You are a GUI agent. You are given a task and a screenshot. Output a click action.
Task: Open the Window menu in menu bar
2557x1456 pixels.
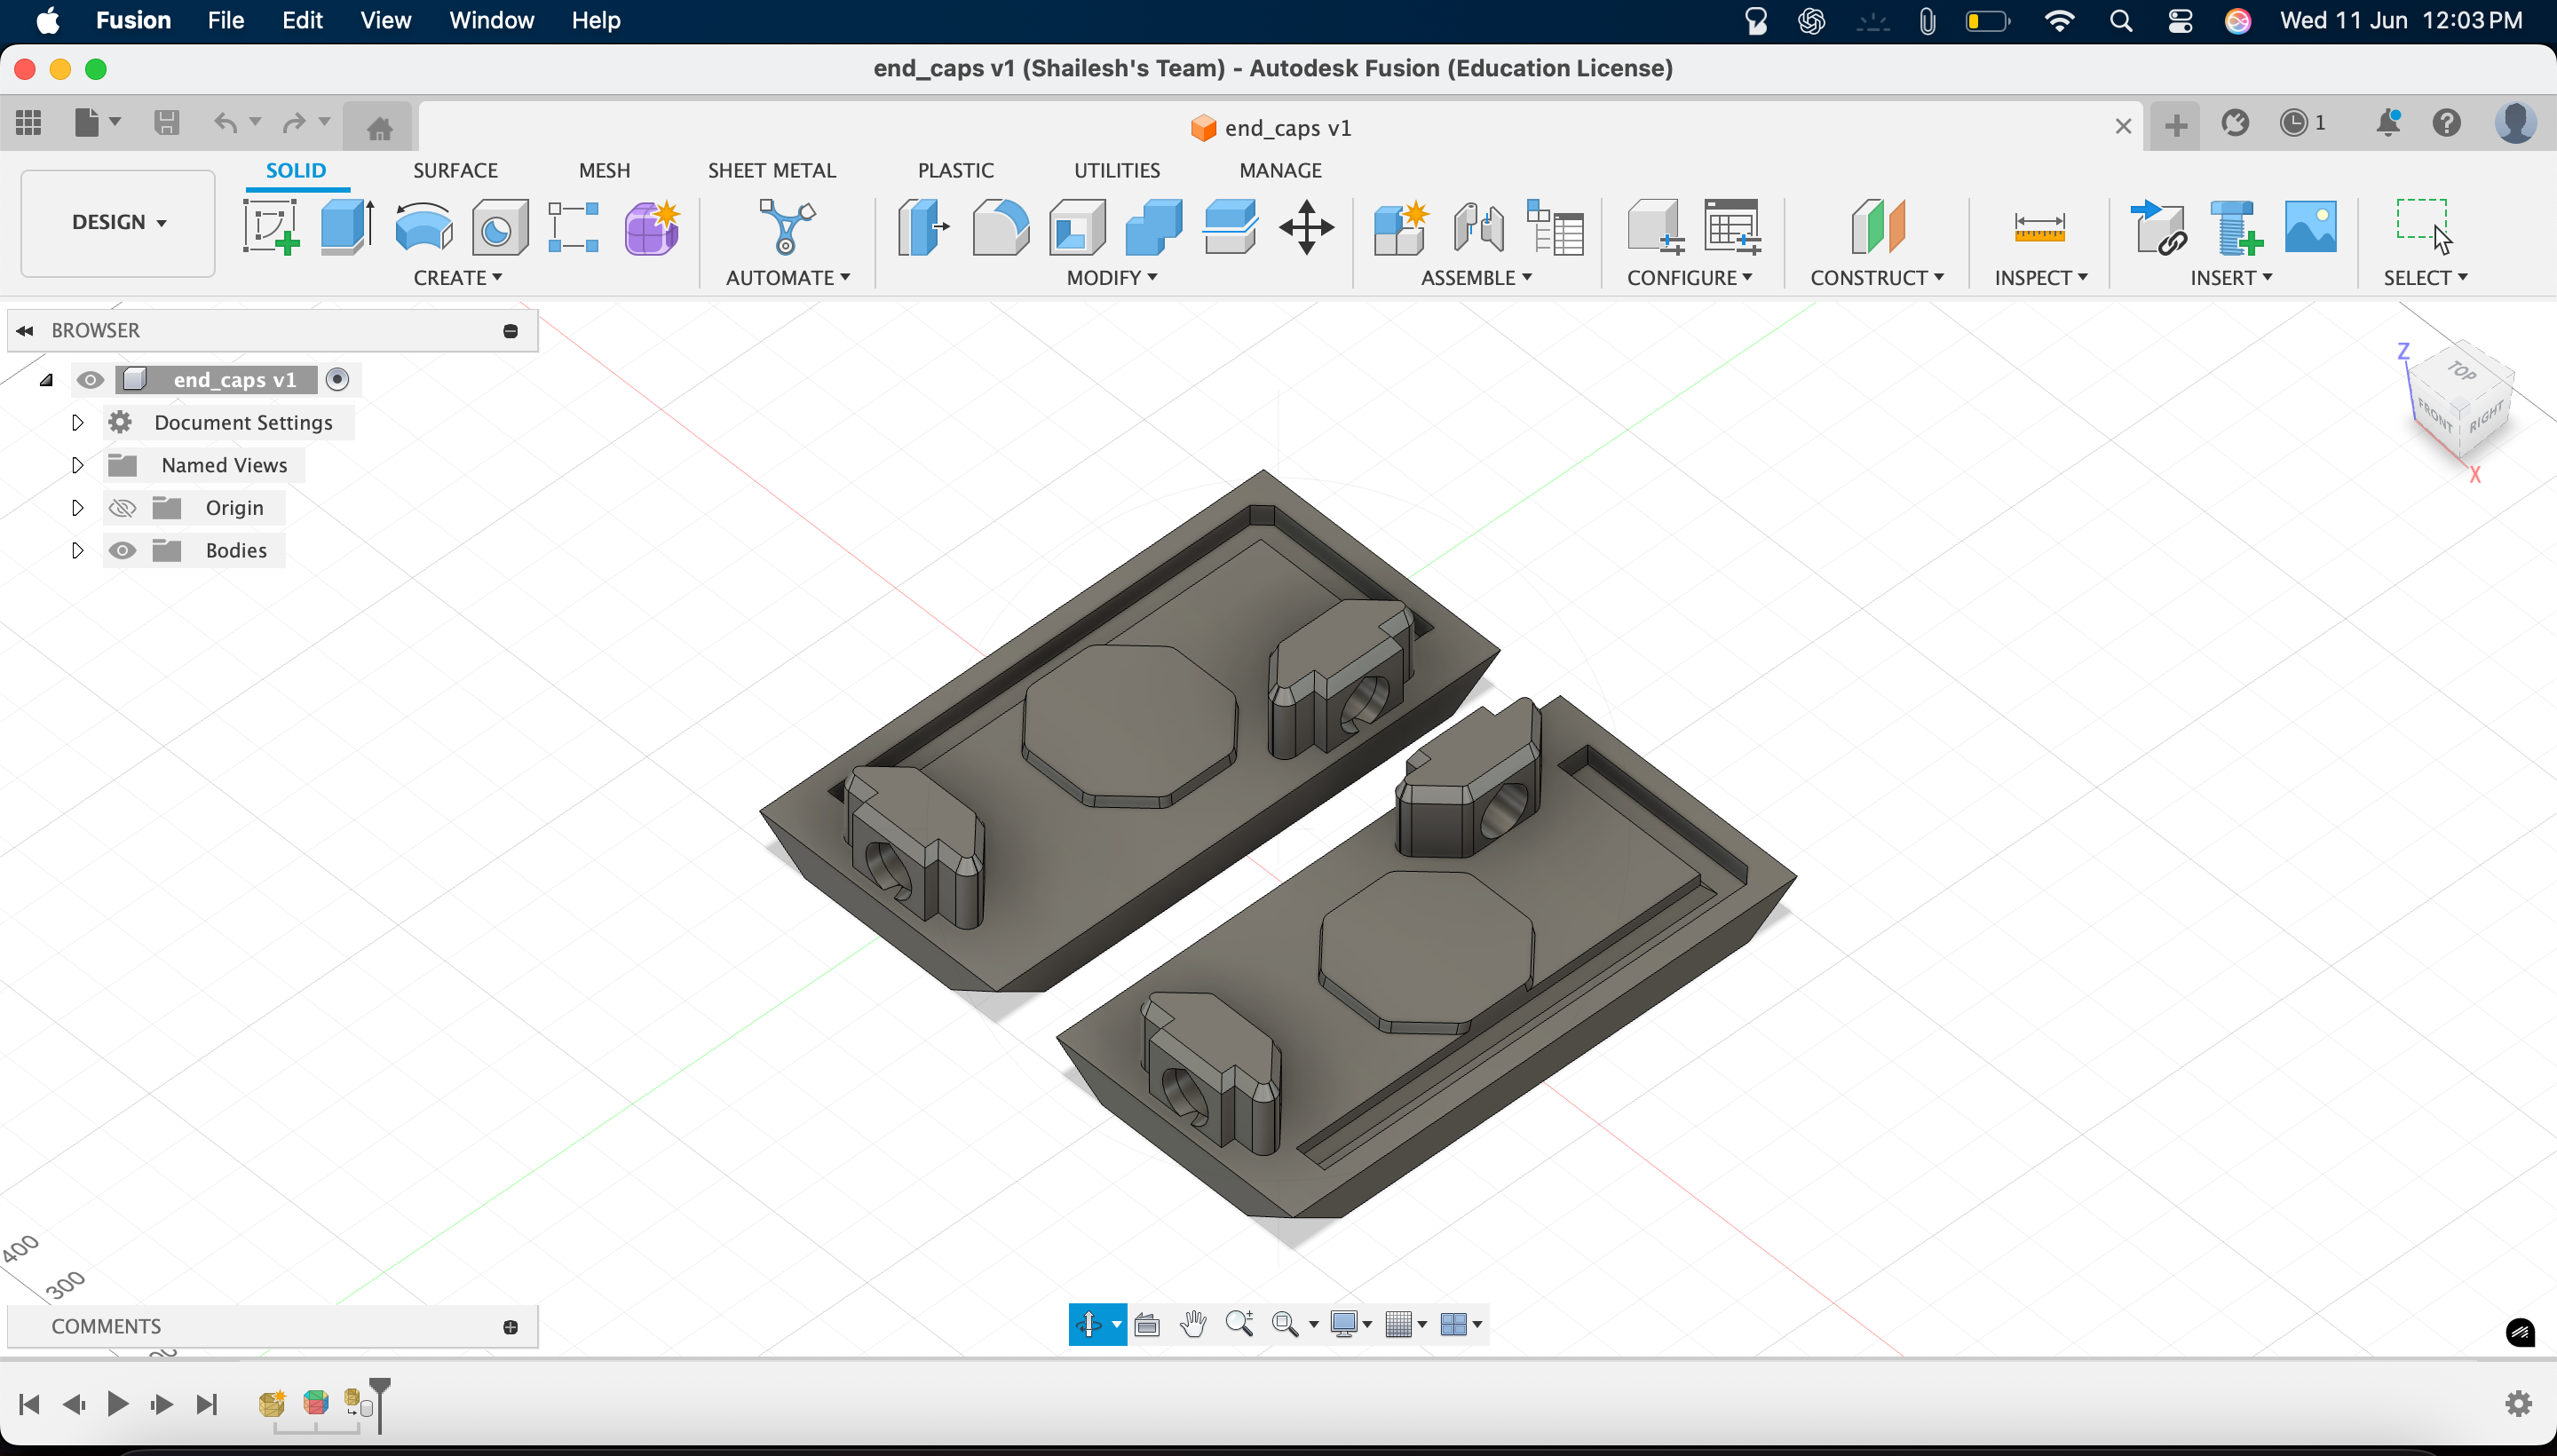pyautogui.click(x=491, y=20)
